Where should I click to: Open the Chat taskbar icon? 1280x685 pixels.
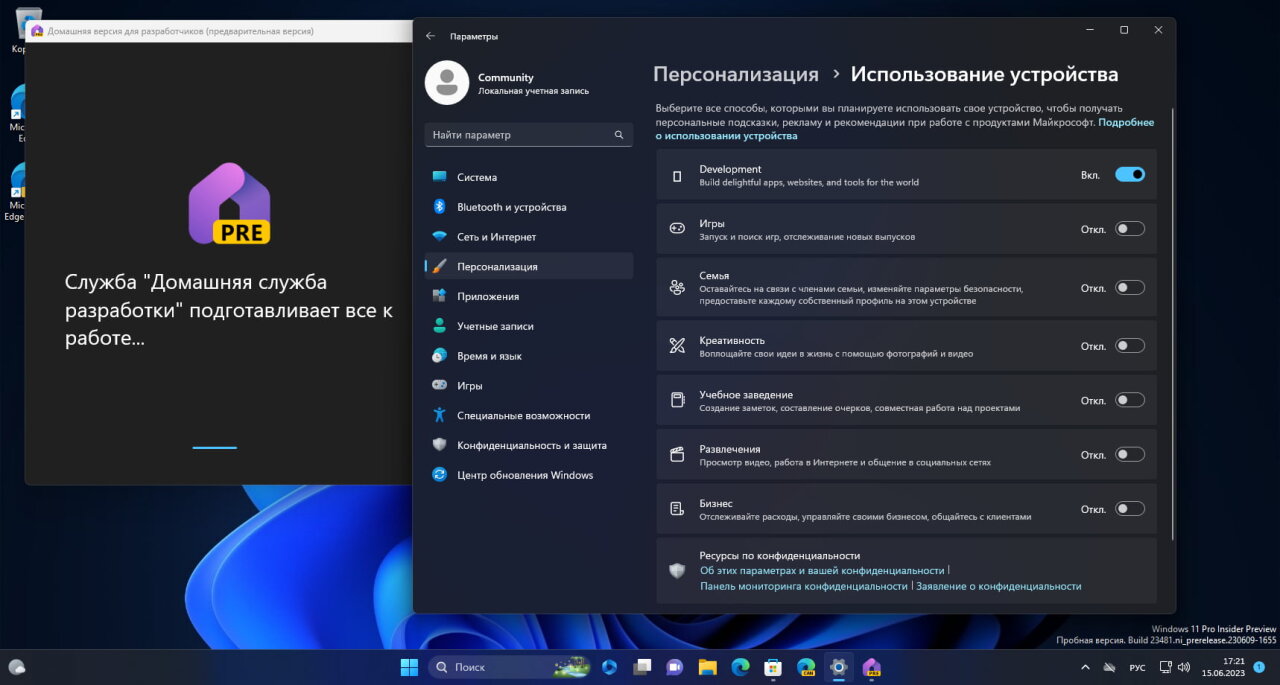tap(674, 667)
